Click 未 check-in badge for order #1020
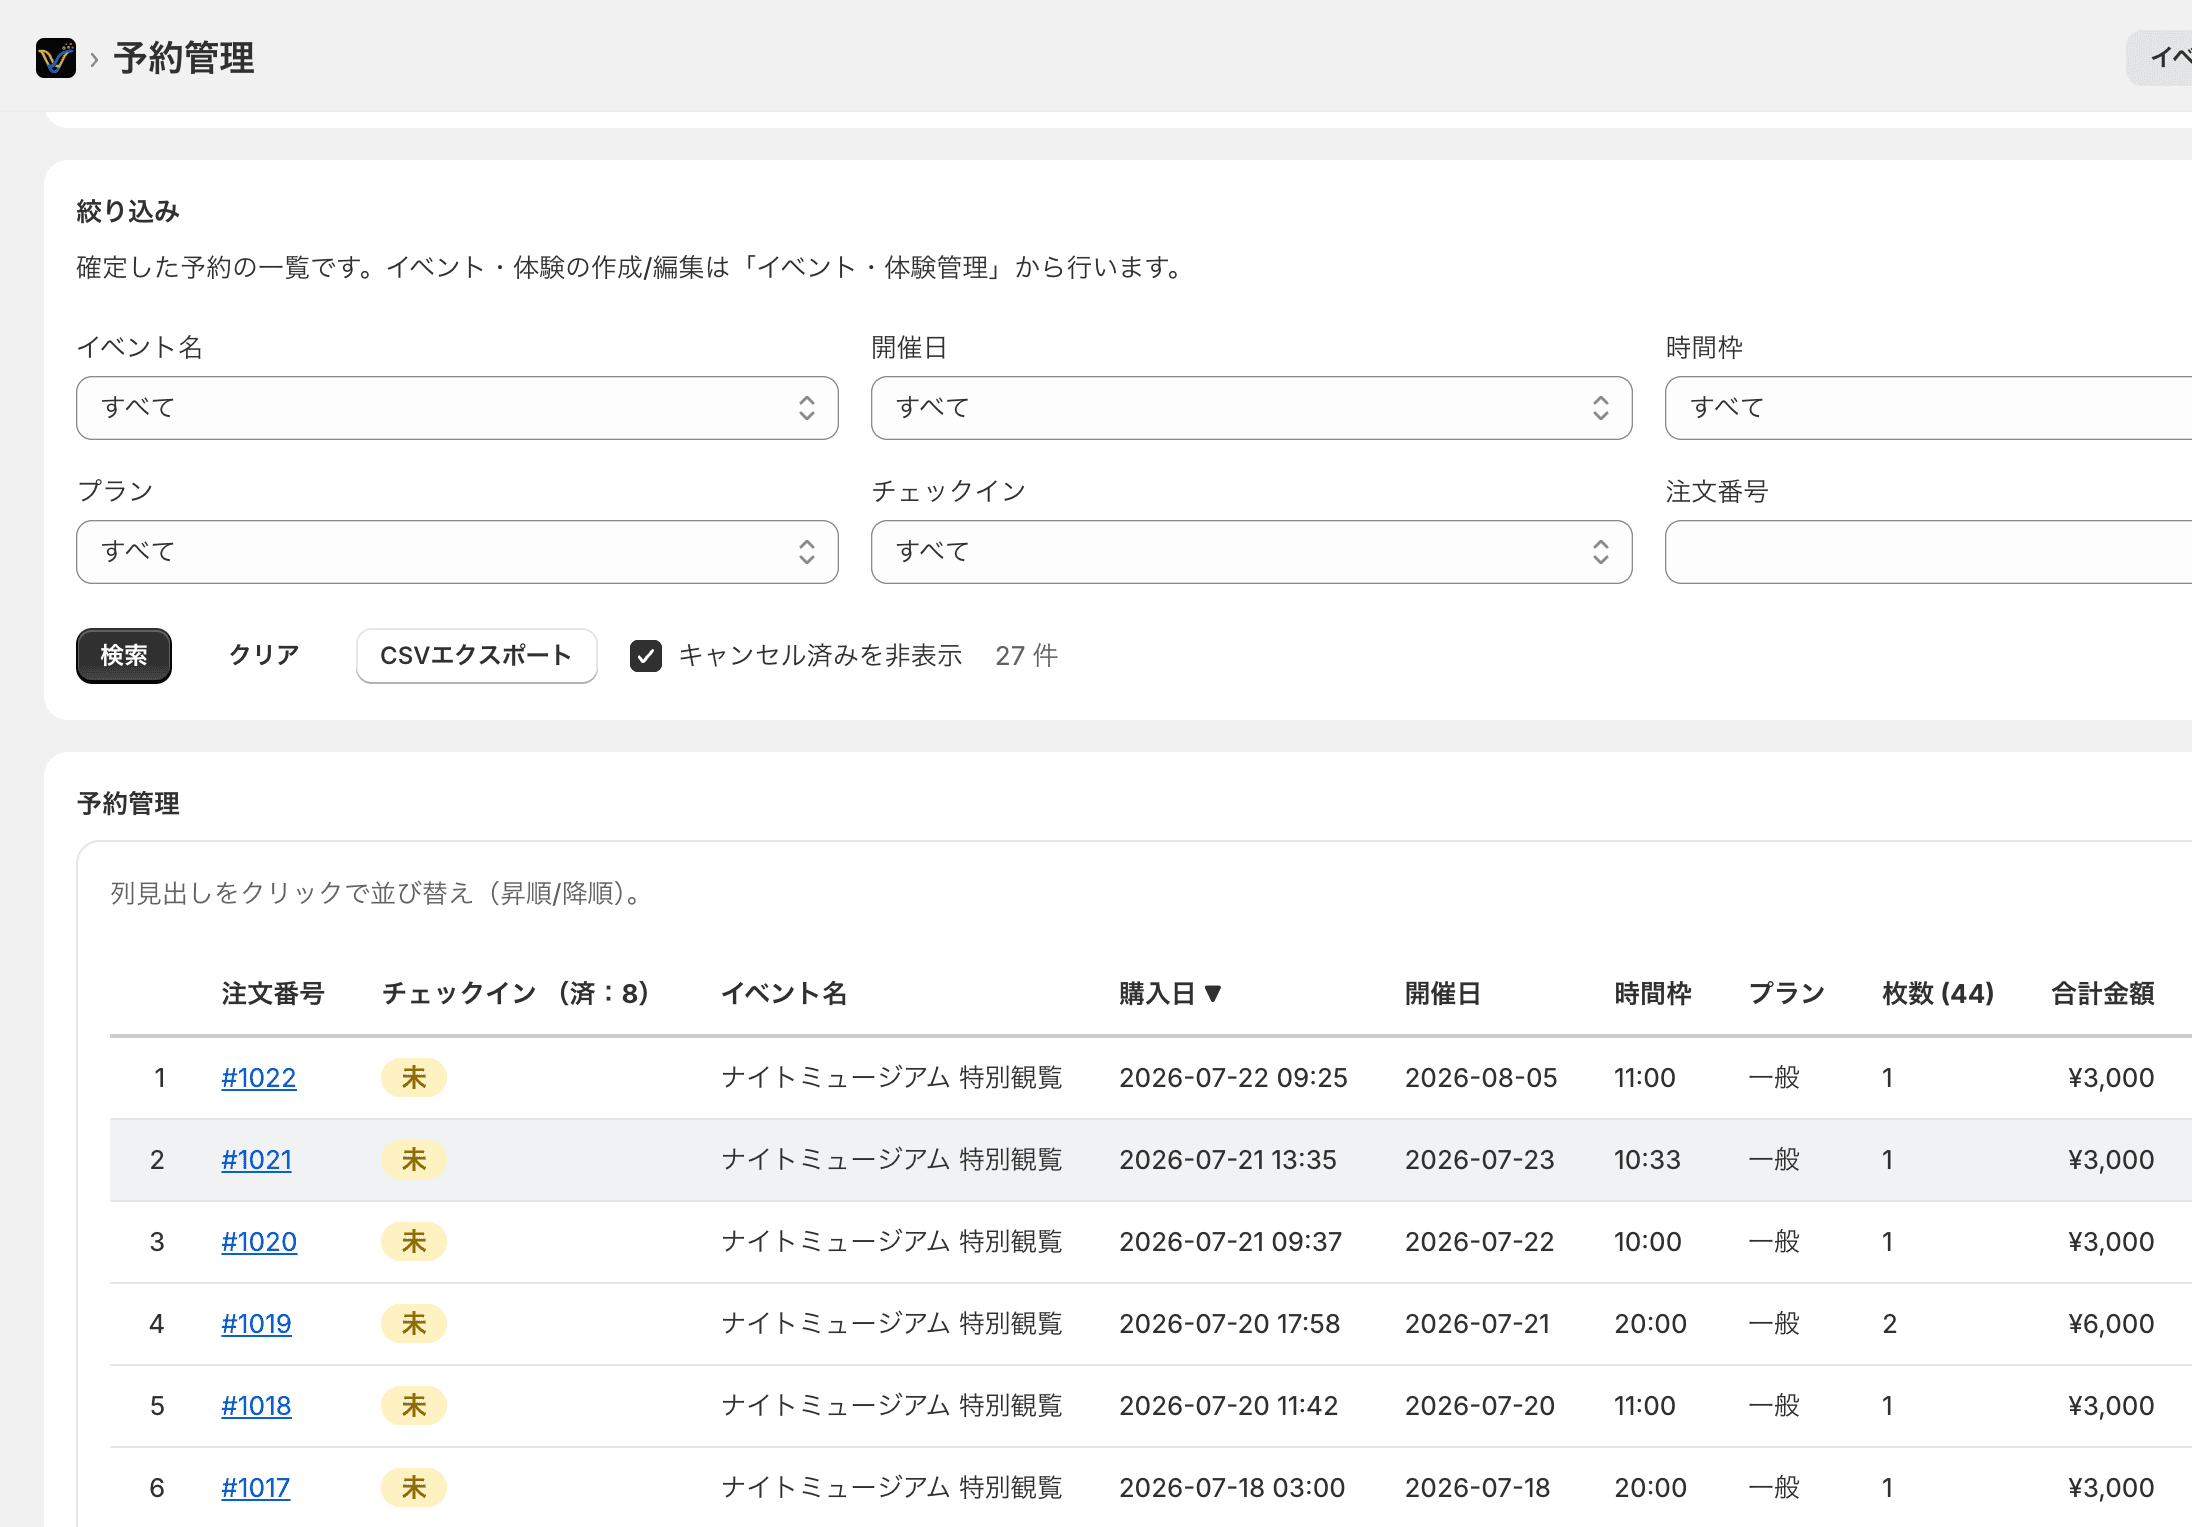 point(414,1242)
